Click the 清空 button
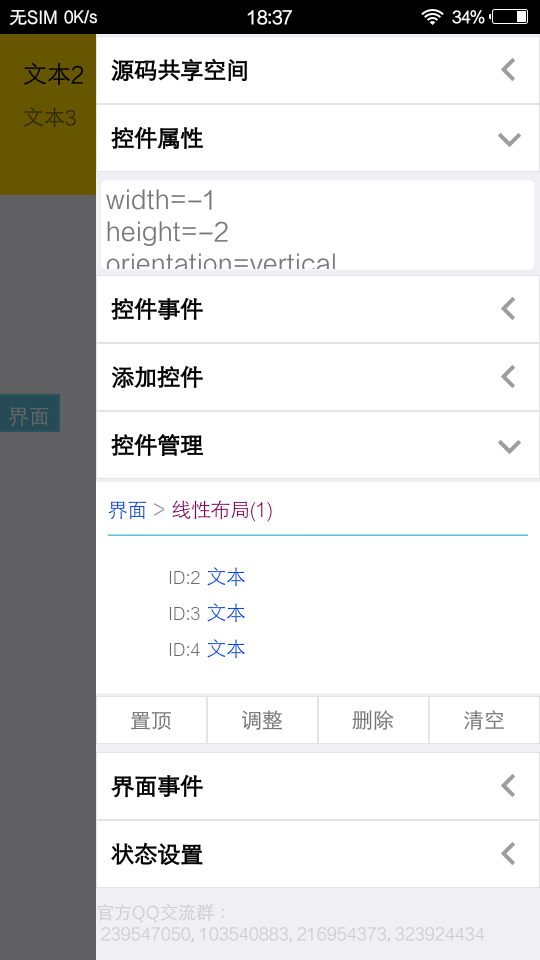Image resolution: width=540 pixels, height=960 pixels. pyautogui.click(x=484, y=720)
